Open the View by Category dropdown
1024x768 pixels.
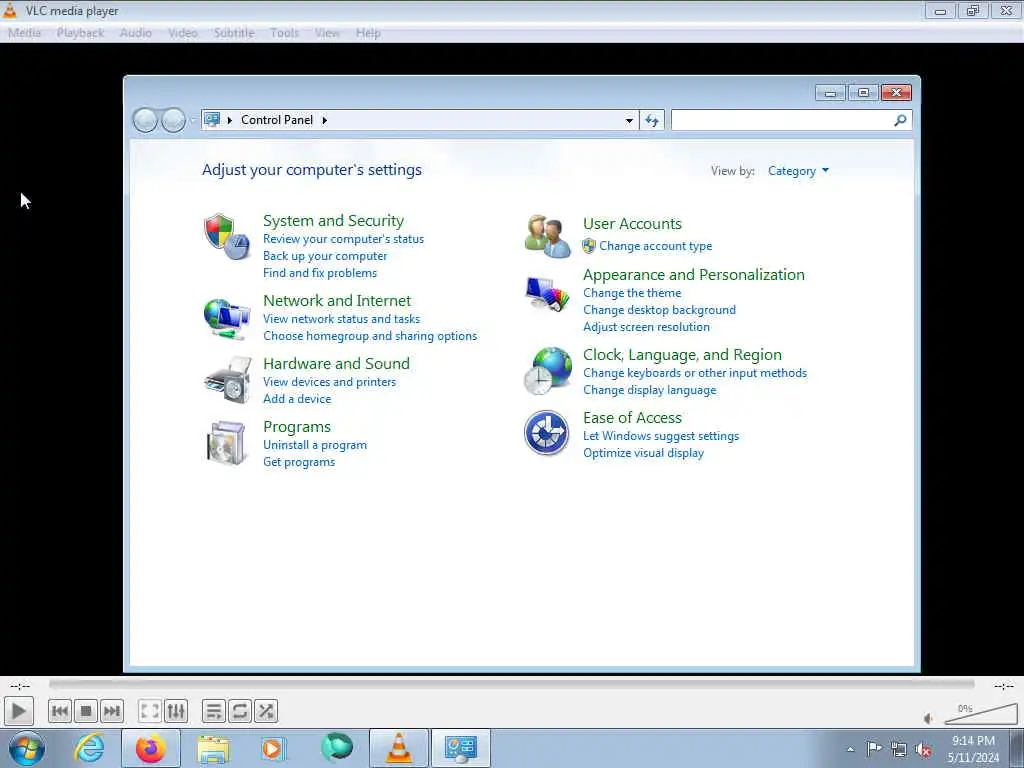coord(798,171)
